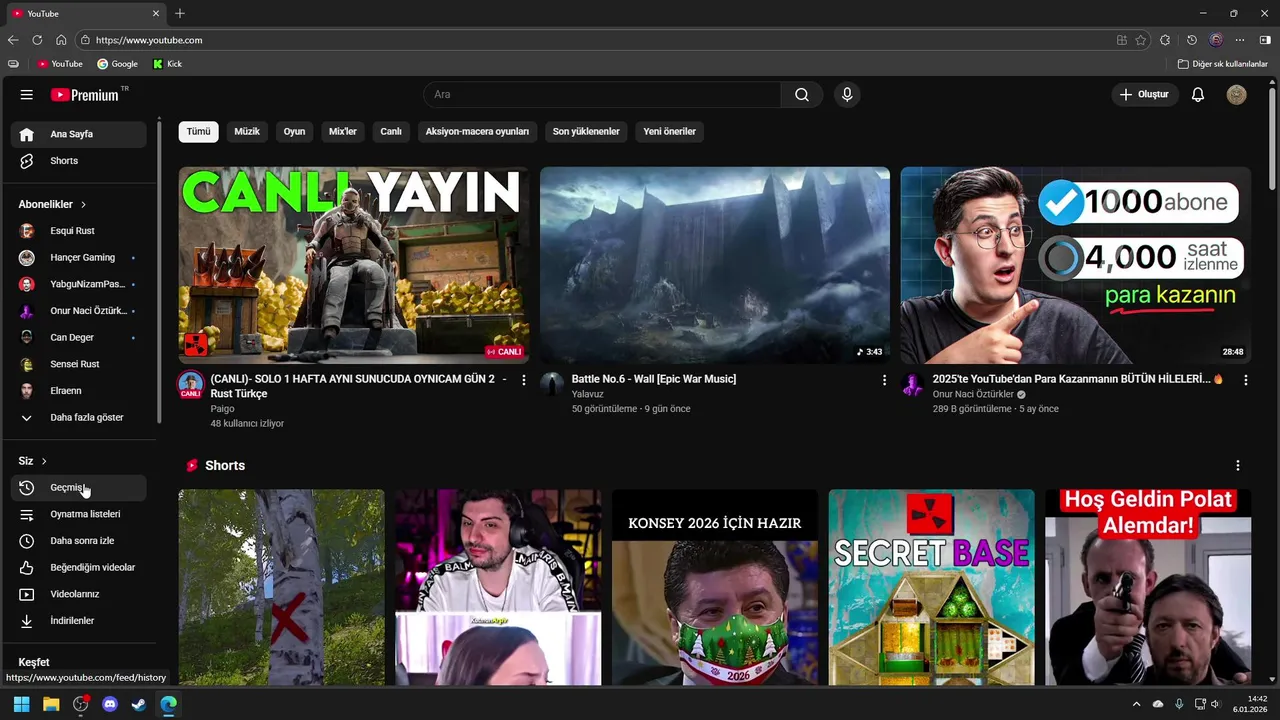Open Elraenn channel subscription
The width and height of the screenshot is (1280, 720).
(x=79, y=391)
